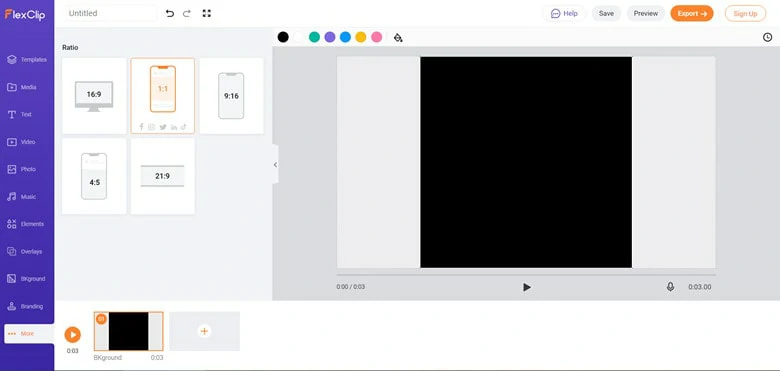This screenshot has height=371, width=780.
Task: Open the clock duration icon
Action: 768,37
